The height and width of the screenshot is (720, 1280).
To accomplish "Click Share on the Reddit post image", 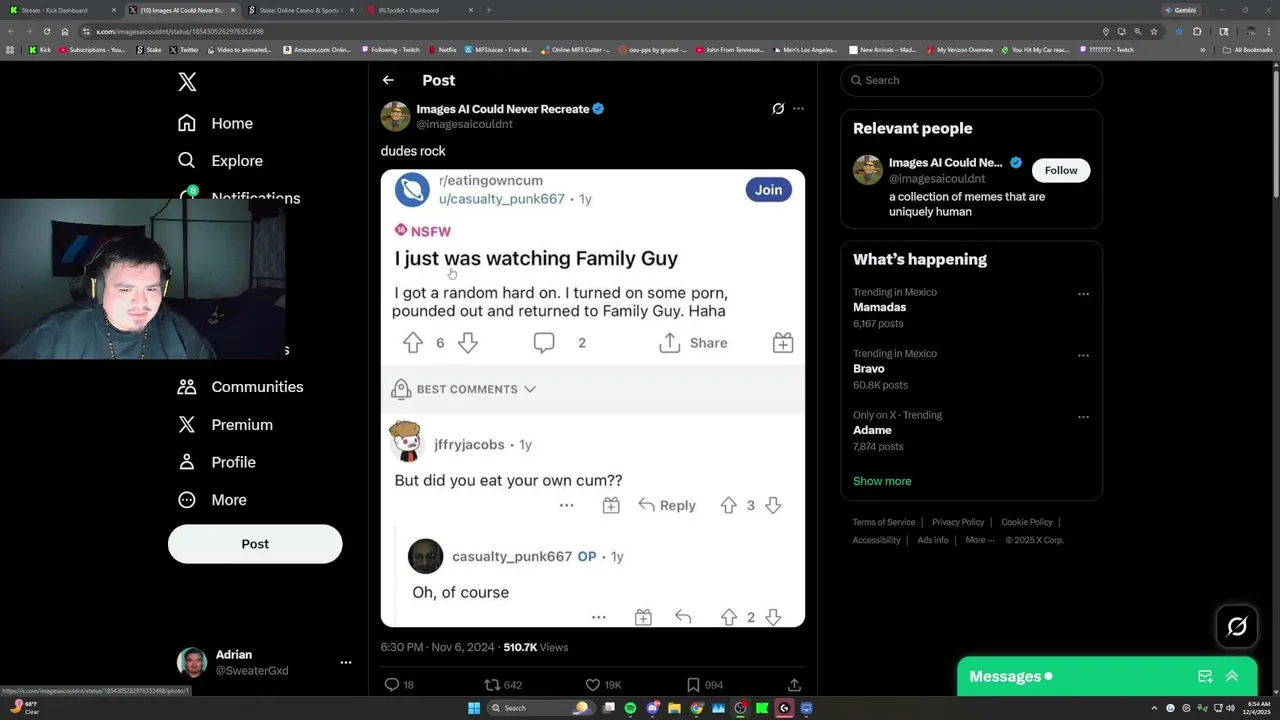I will click(693, 343).
